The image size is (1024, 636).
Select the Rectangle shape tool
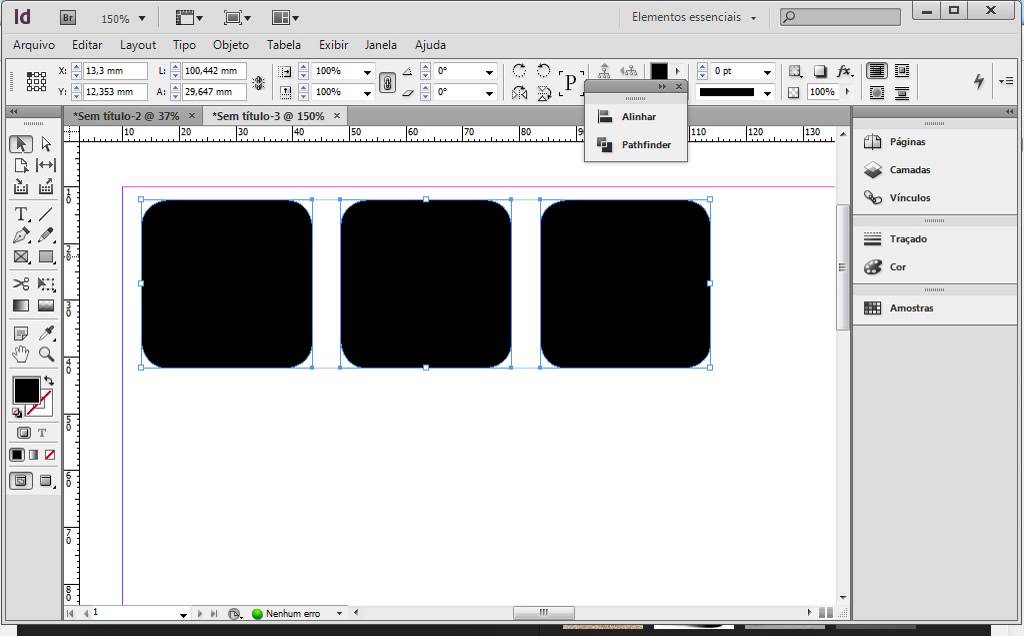pos(46,257)
